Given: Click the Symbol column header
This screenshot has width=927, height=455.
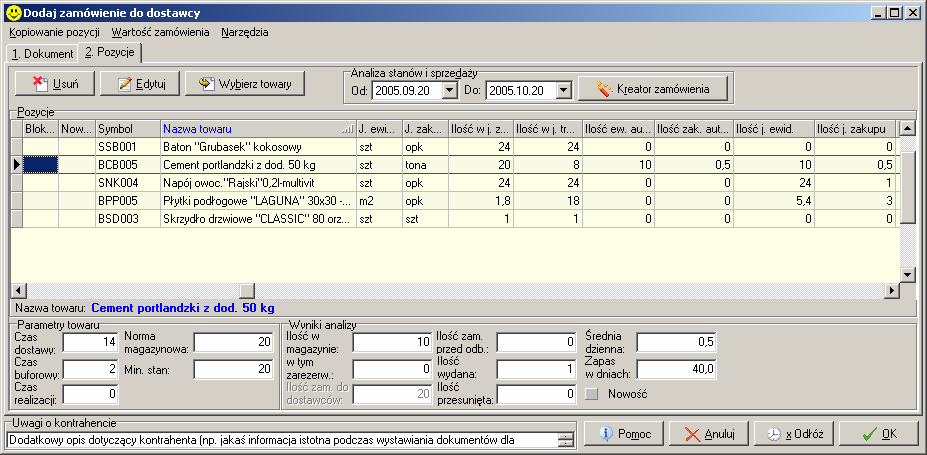Looking at the screenshot, I should pos(128,129).
